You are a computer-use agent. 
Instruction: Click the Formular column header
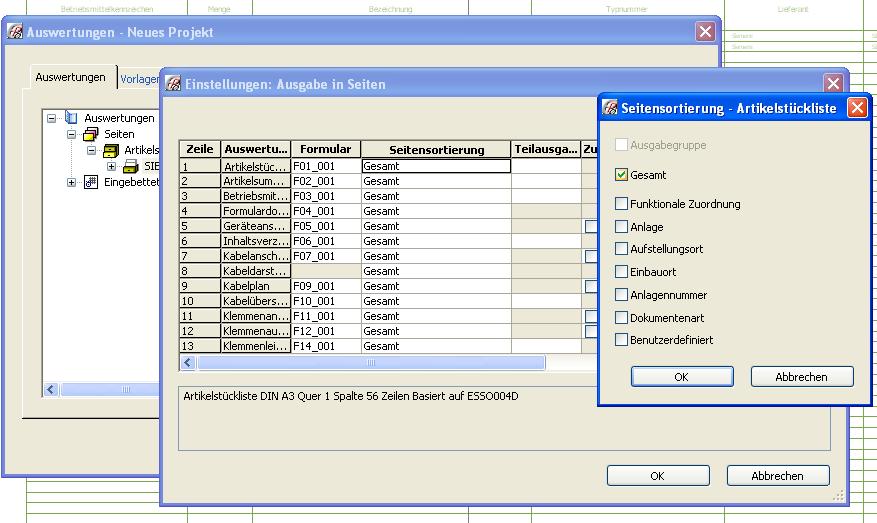pos(326,149)
